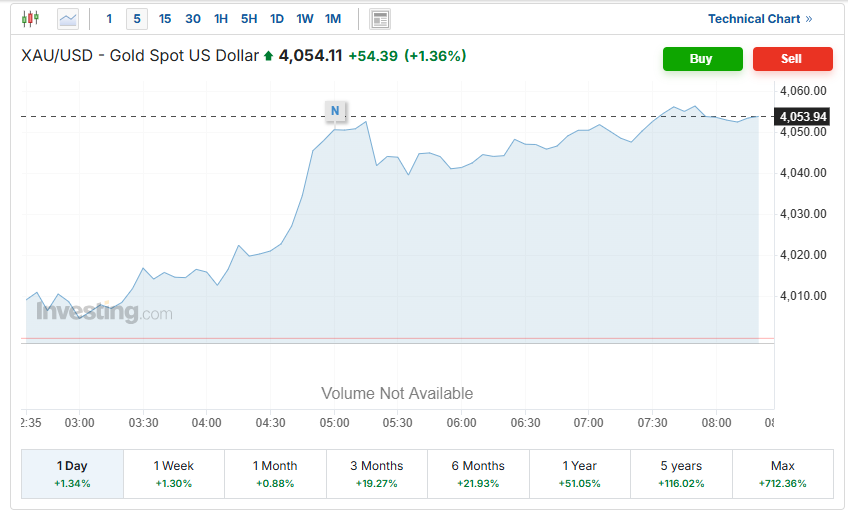Click the green up-arrow price indicator
Viewport: 848px width, 513px height.
coord(268,57)
